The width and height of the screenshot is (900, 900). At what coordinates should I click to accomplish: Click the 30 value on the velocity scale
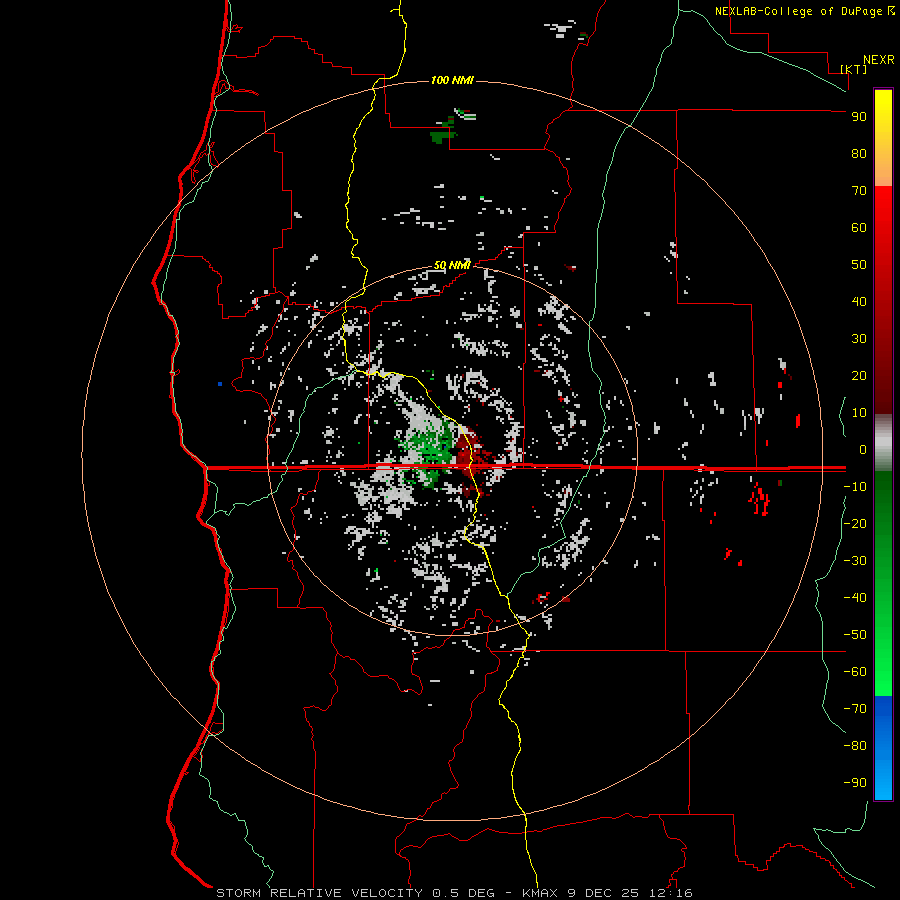(859, 339)
